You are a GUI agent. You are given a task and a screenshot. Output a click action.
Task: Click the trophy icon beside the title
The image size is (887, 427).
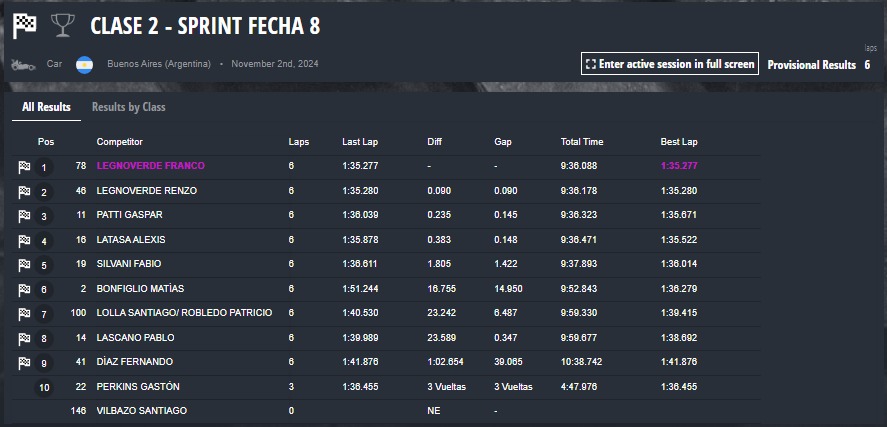[x=62, y=26]
